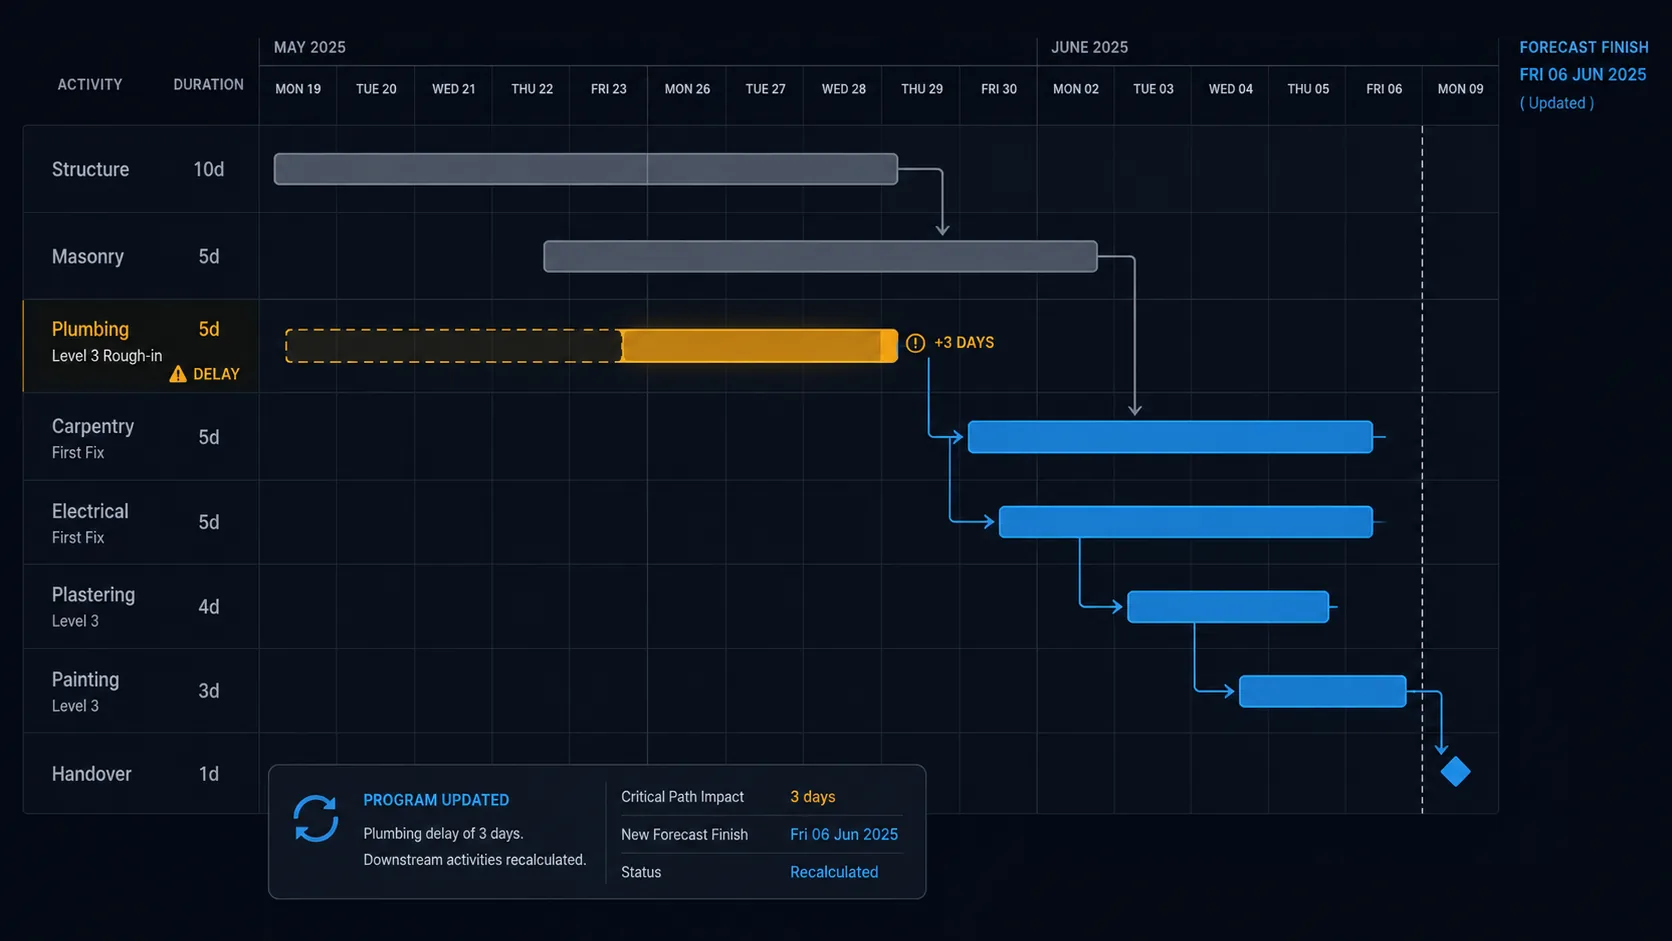Select the Painting Level 3 bar
Viewport: 1672px width, 941px height.
tap(1322, 691)
